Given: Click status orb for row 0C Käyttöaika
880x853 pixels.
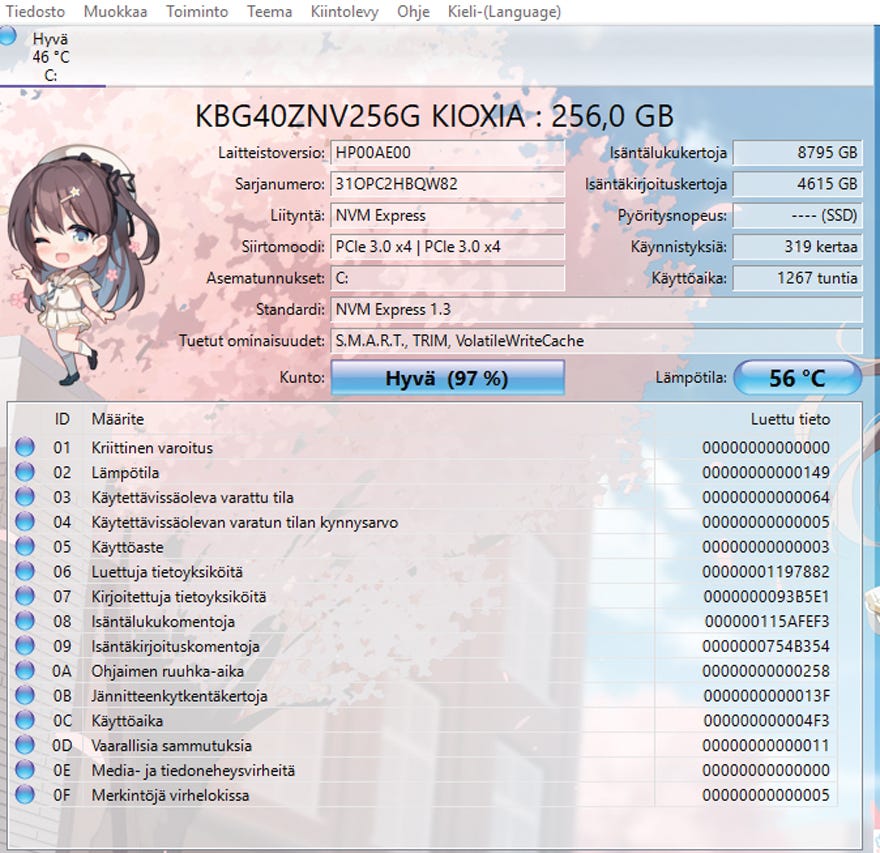Looking at the screenshot, I should (25, 720).
